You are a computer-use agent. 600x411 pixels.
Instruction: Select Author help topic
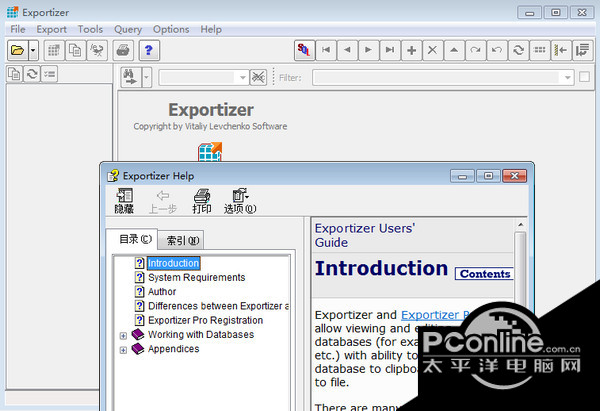pyautogui.click(x=162, y=292)
